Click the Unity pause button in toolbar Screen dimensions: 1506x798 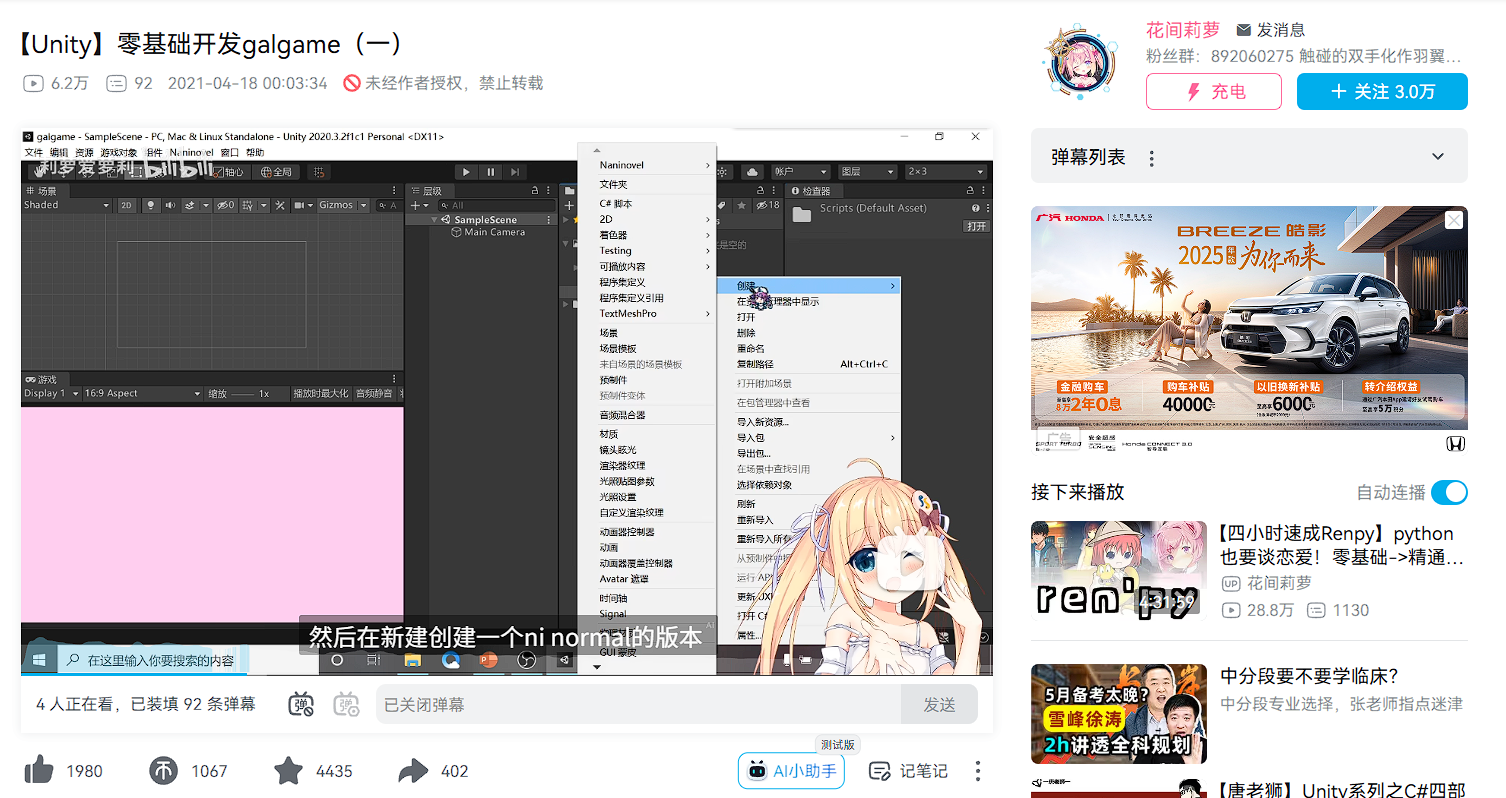pos(490,172)
